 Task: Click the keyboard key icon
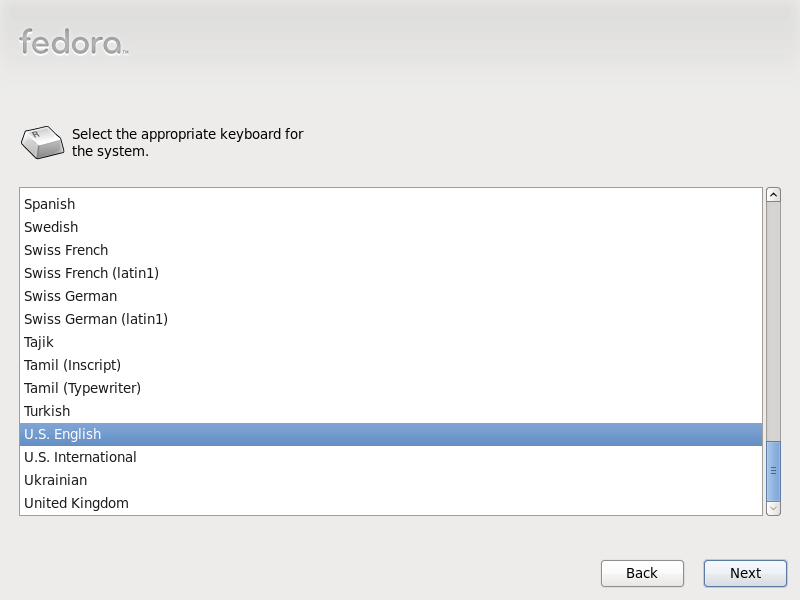pyautogui.click(x=42, y=142)
